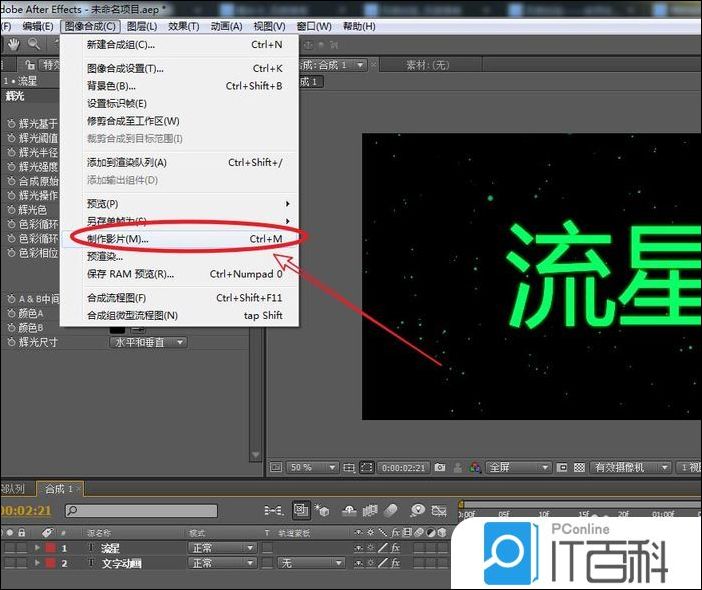Toggle the 辉光尺寸 stopwatch

(11, 342)
